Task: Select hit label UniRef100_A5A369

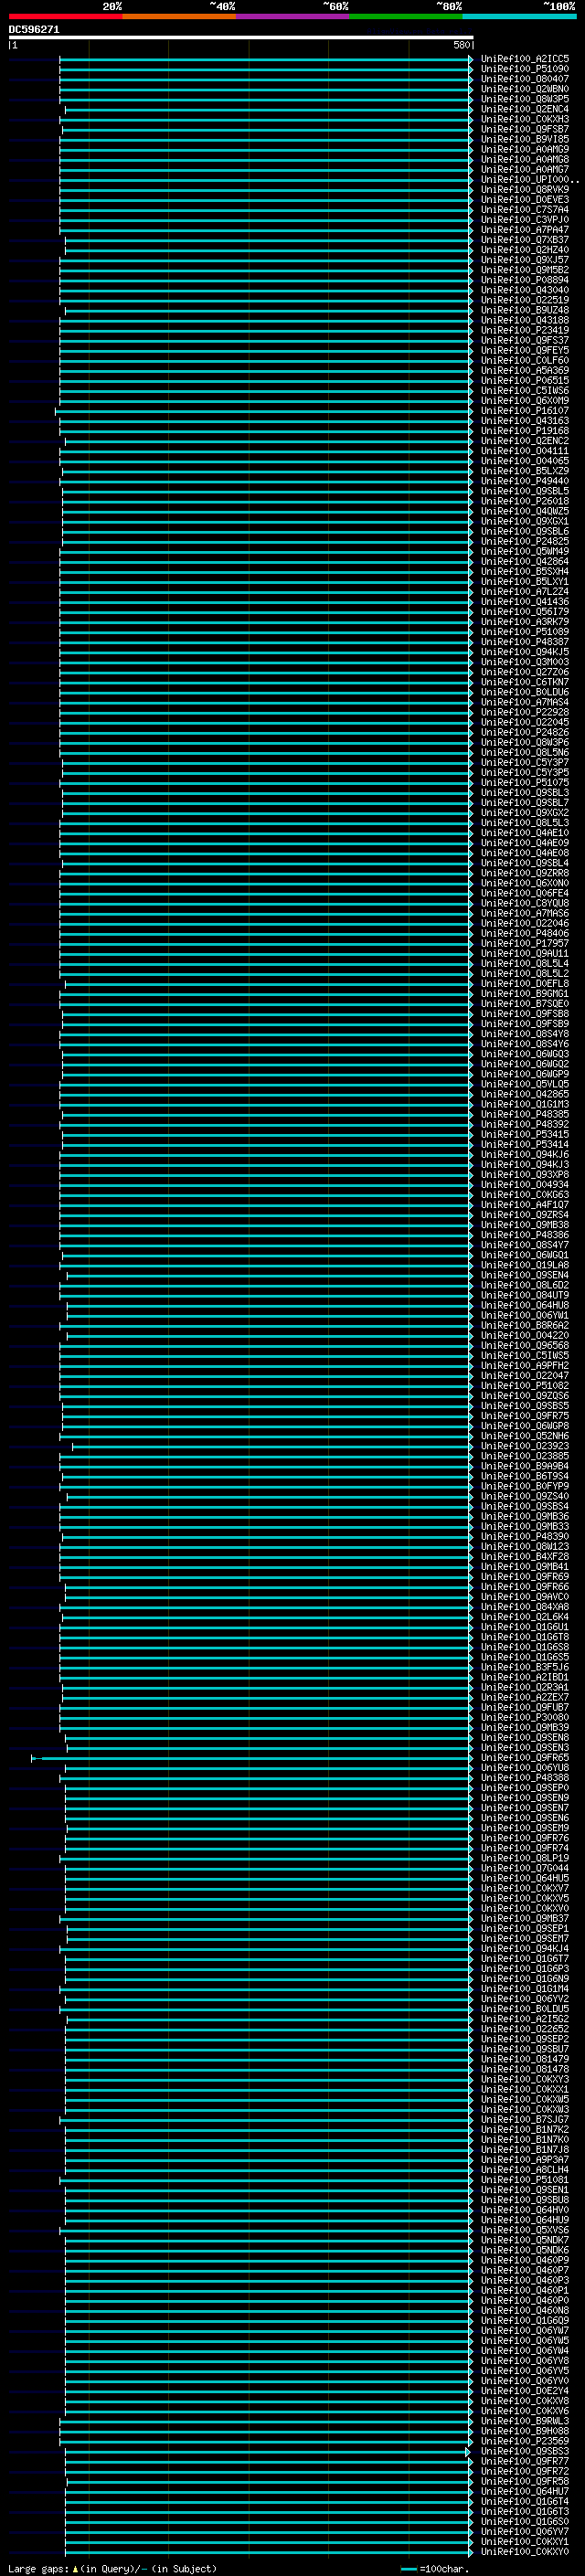Action: click(x=525, y=371)
